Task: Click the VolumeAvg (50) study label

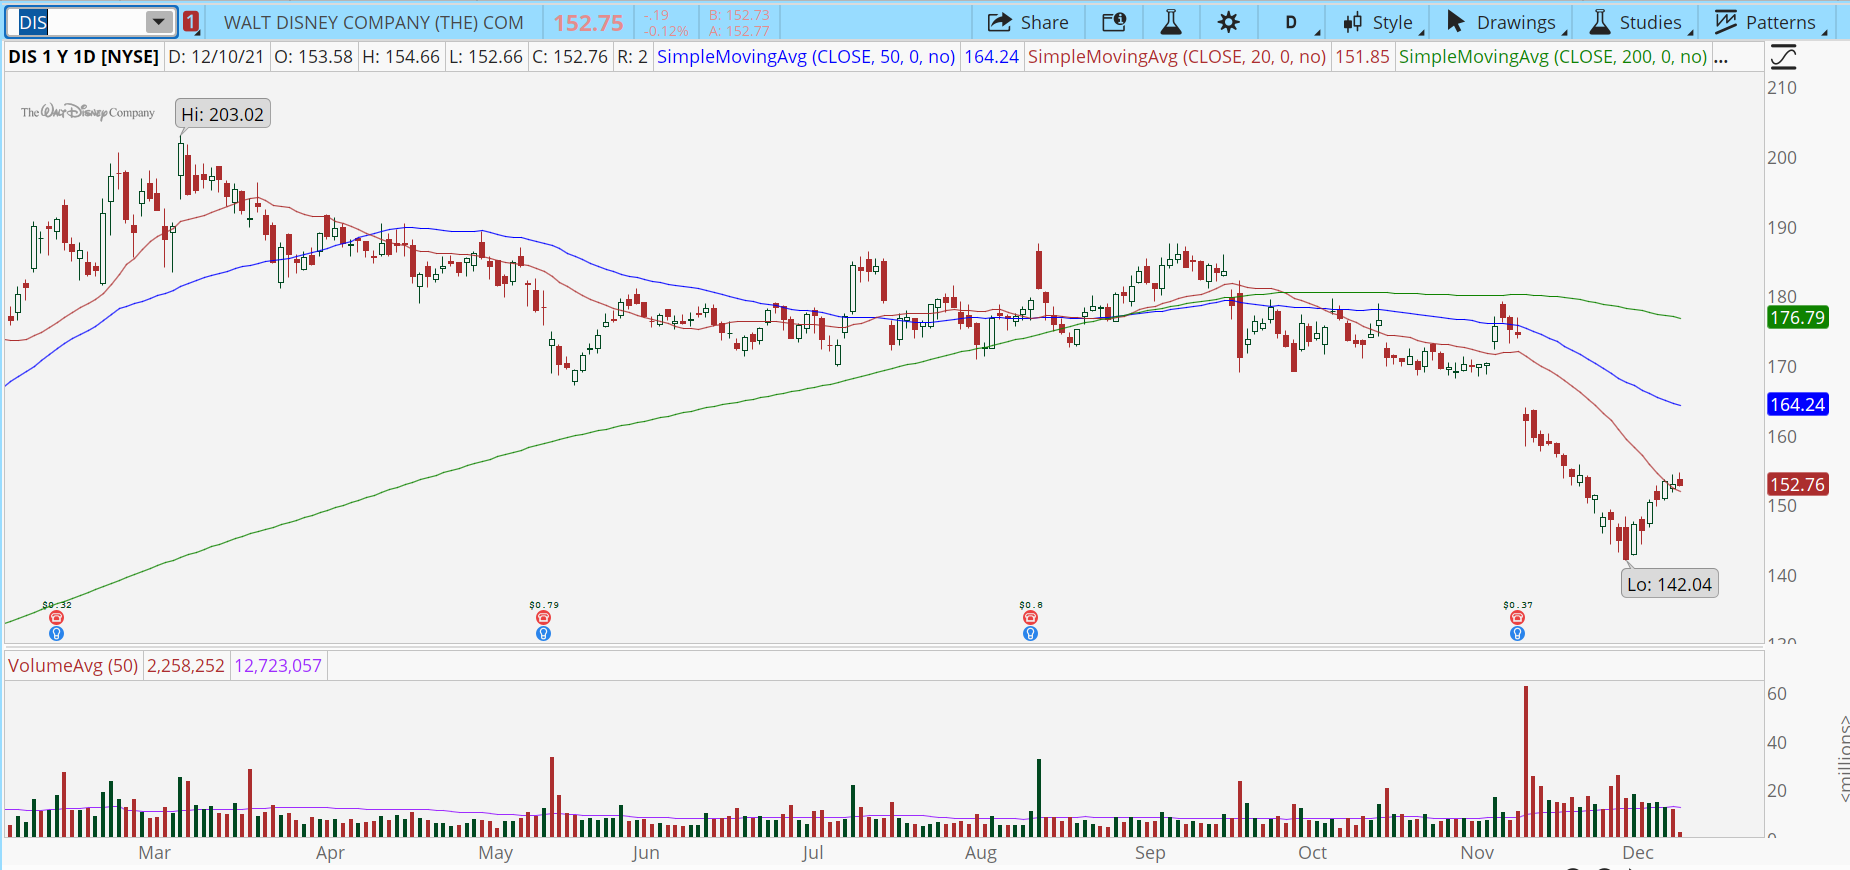Action: [73, 666]
